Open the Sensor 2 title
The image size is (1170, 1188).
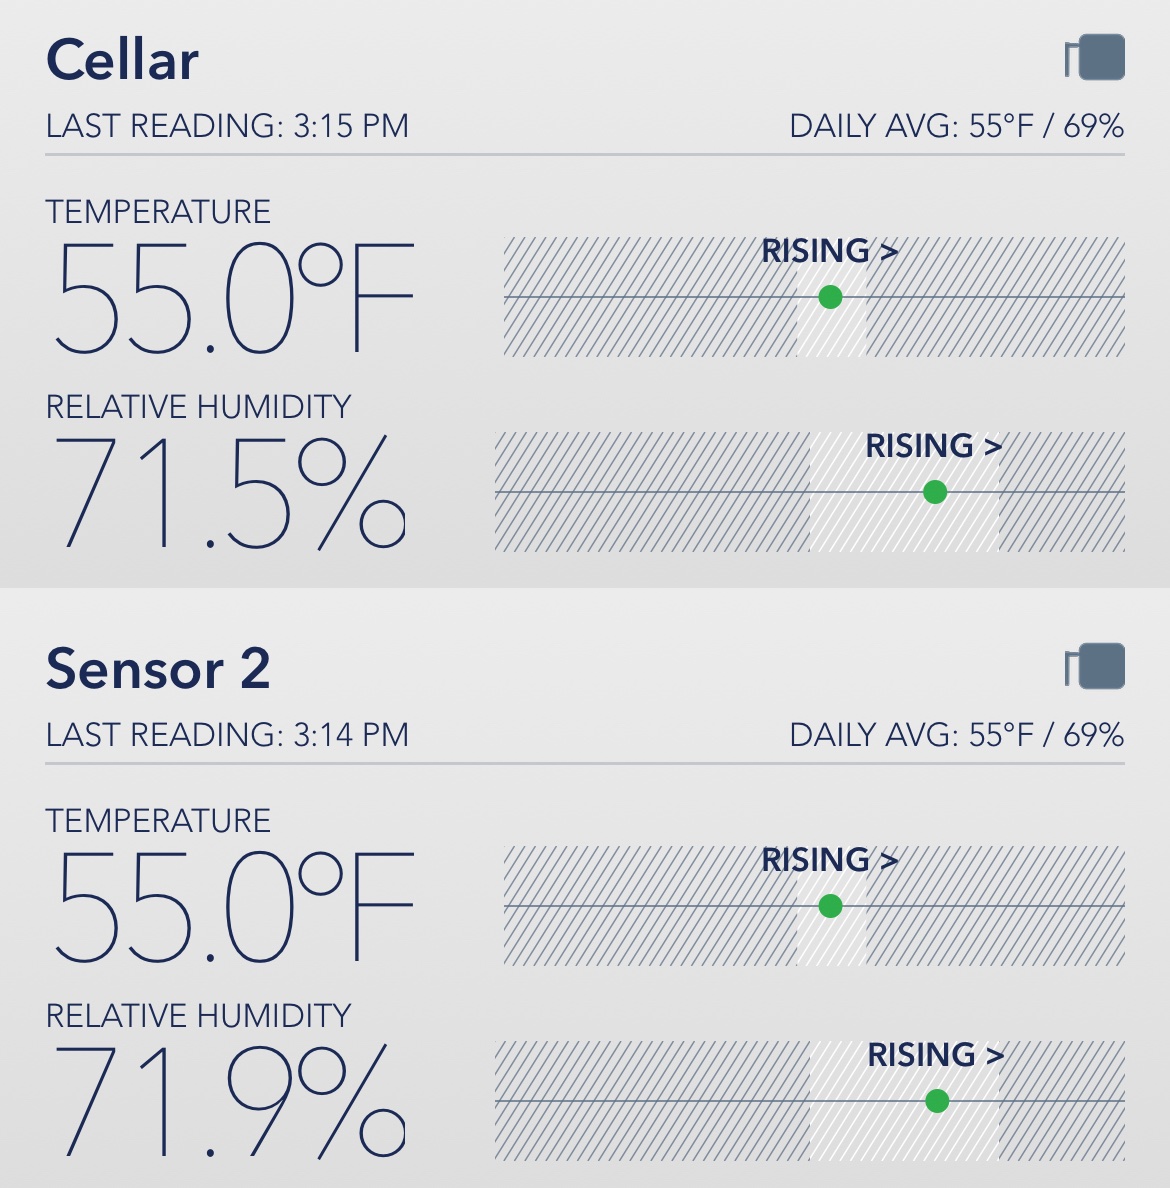pos(158,668)
